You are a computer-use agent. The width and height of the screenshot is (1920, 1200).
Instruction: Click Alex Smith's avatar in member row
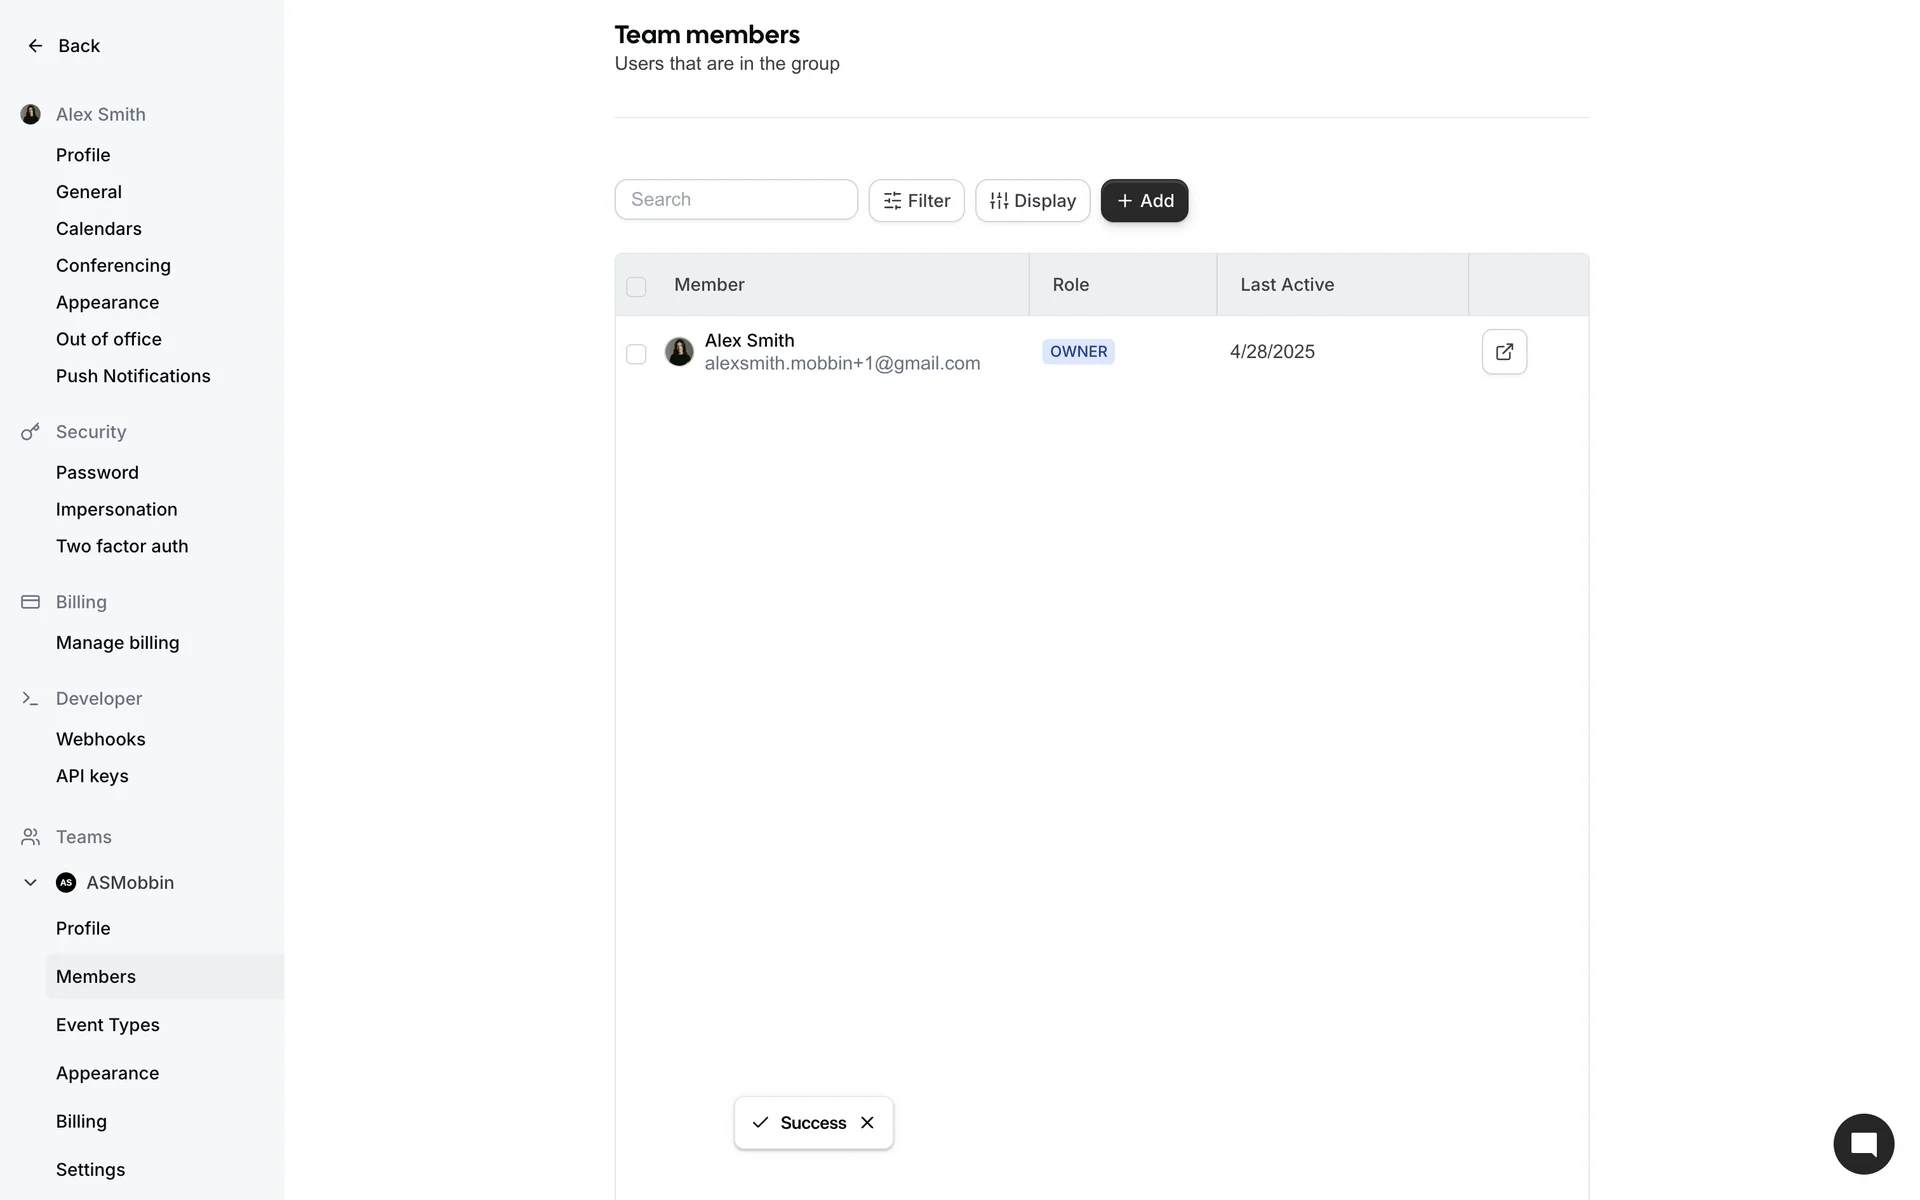(679, 352)
